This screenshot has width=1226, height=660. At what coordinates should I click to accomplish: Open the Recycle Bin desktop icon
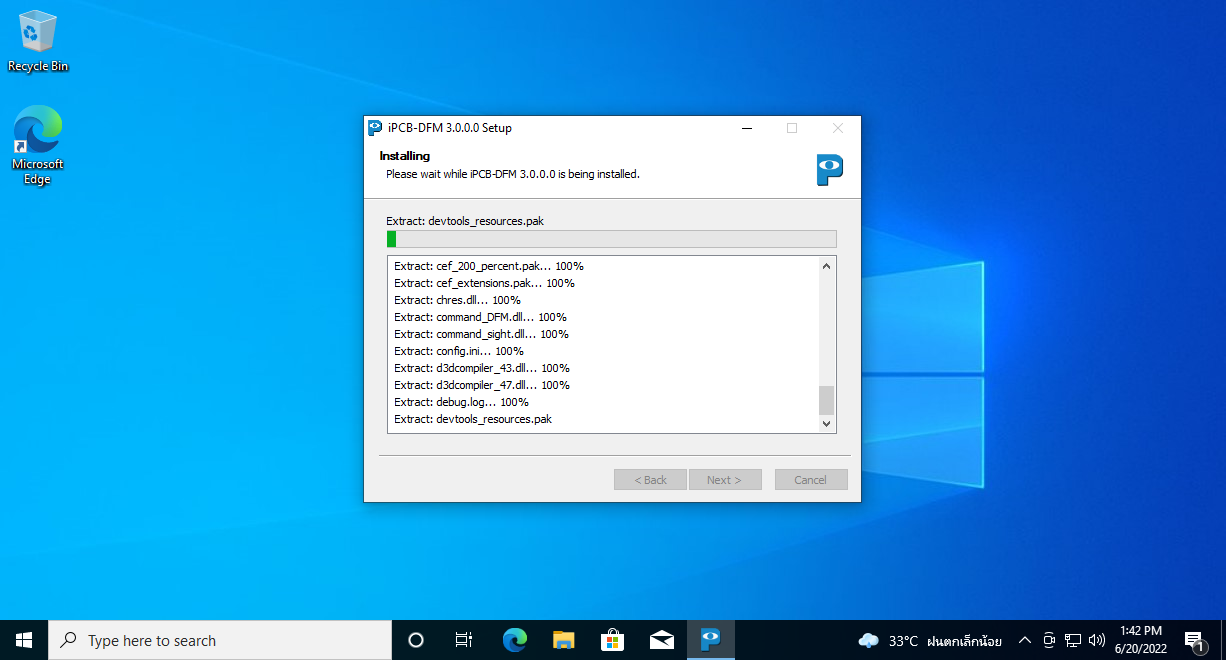[x=38, y=41]
